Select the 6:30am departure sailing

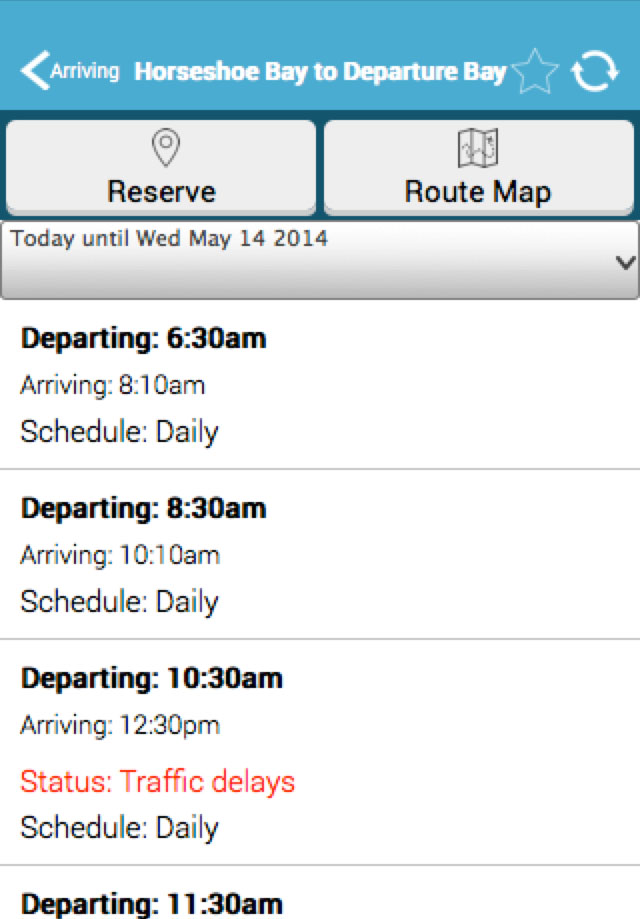pyautogui.click(x=144, y=338)
